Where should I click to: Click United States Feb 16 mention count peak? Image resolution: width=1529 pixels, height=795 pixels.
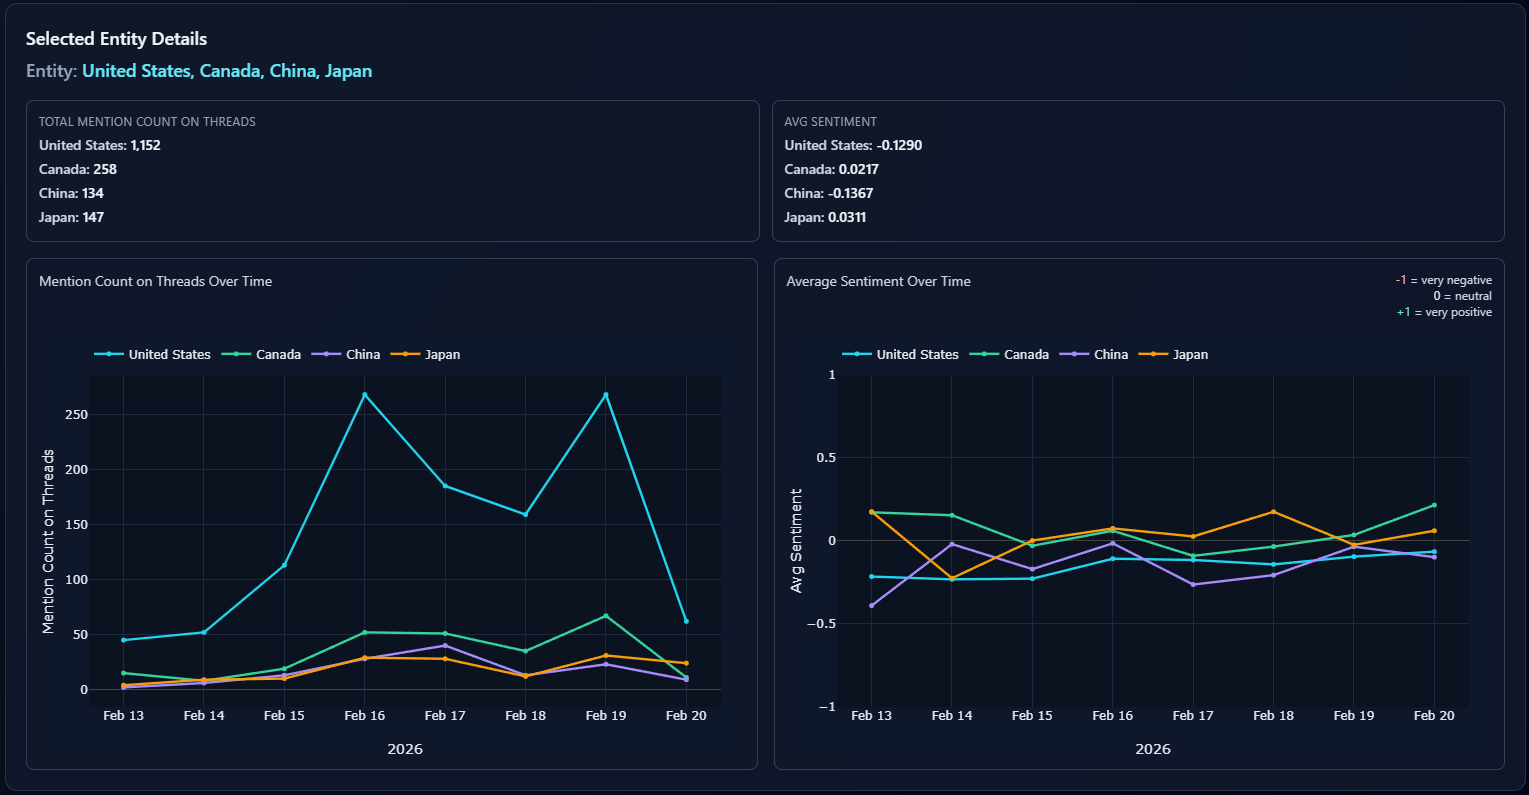[x=365, y=395]
